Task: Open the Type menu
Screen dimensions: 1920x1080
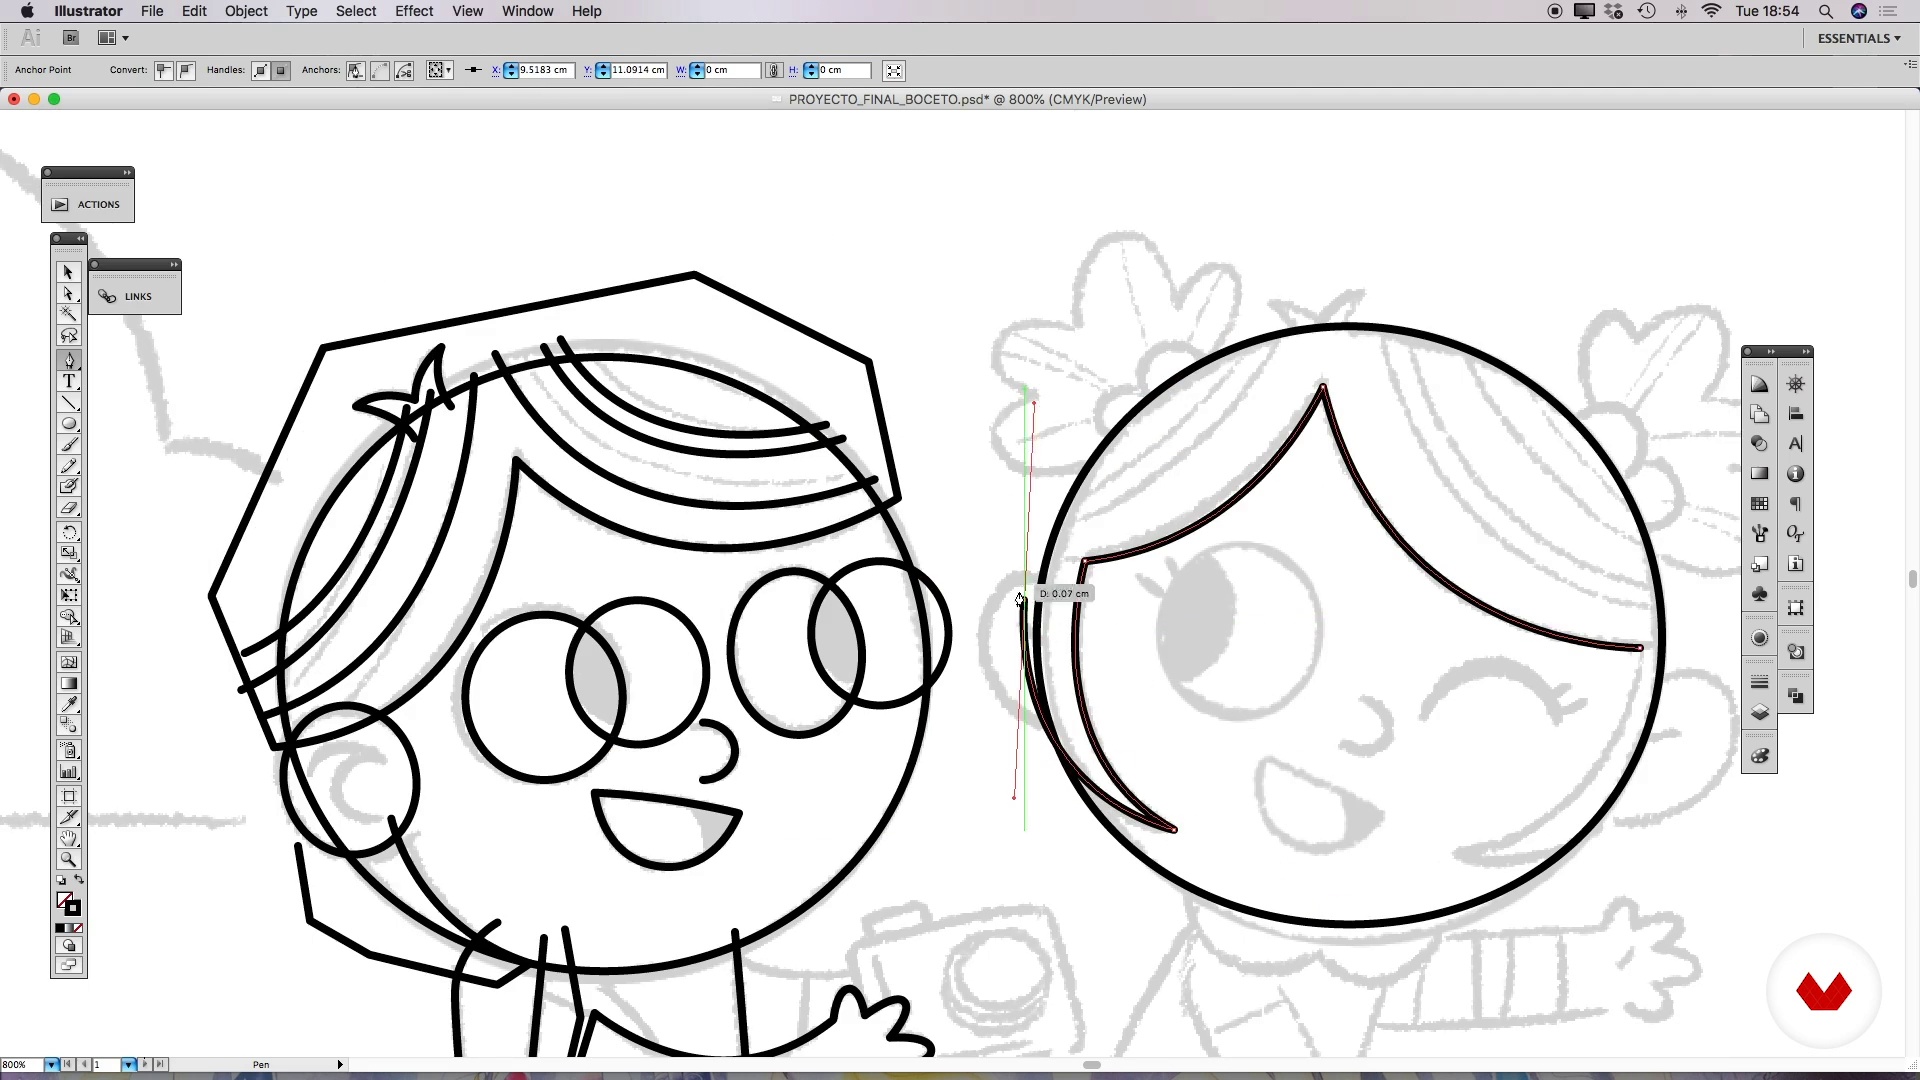Action: [301, 11]
